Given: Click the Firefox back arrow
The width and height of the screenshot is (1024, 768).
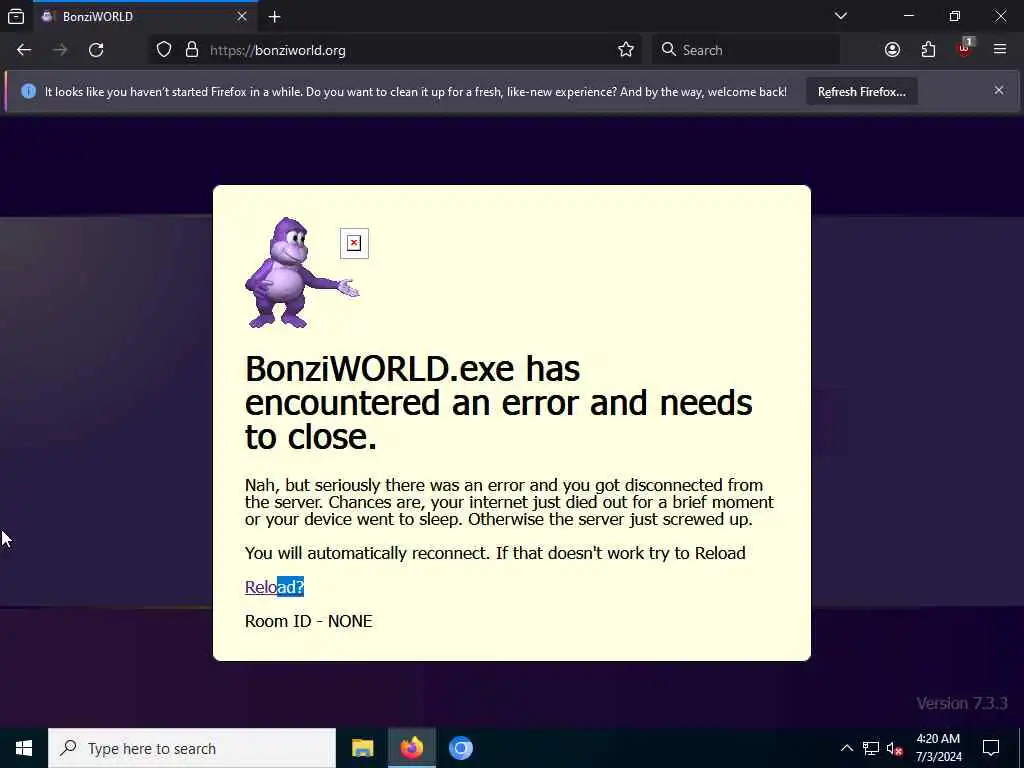Looking at the screenshot, I should 24,50.
